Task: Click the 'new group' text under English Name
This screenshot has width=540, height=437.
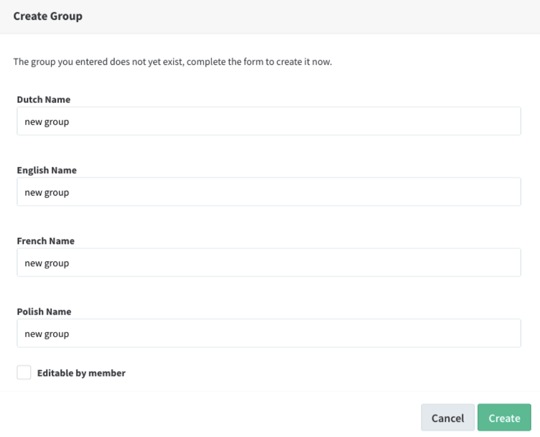Action: [47, 193]
